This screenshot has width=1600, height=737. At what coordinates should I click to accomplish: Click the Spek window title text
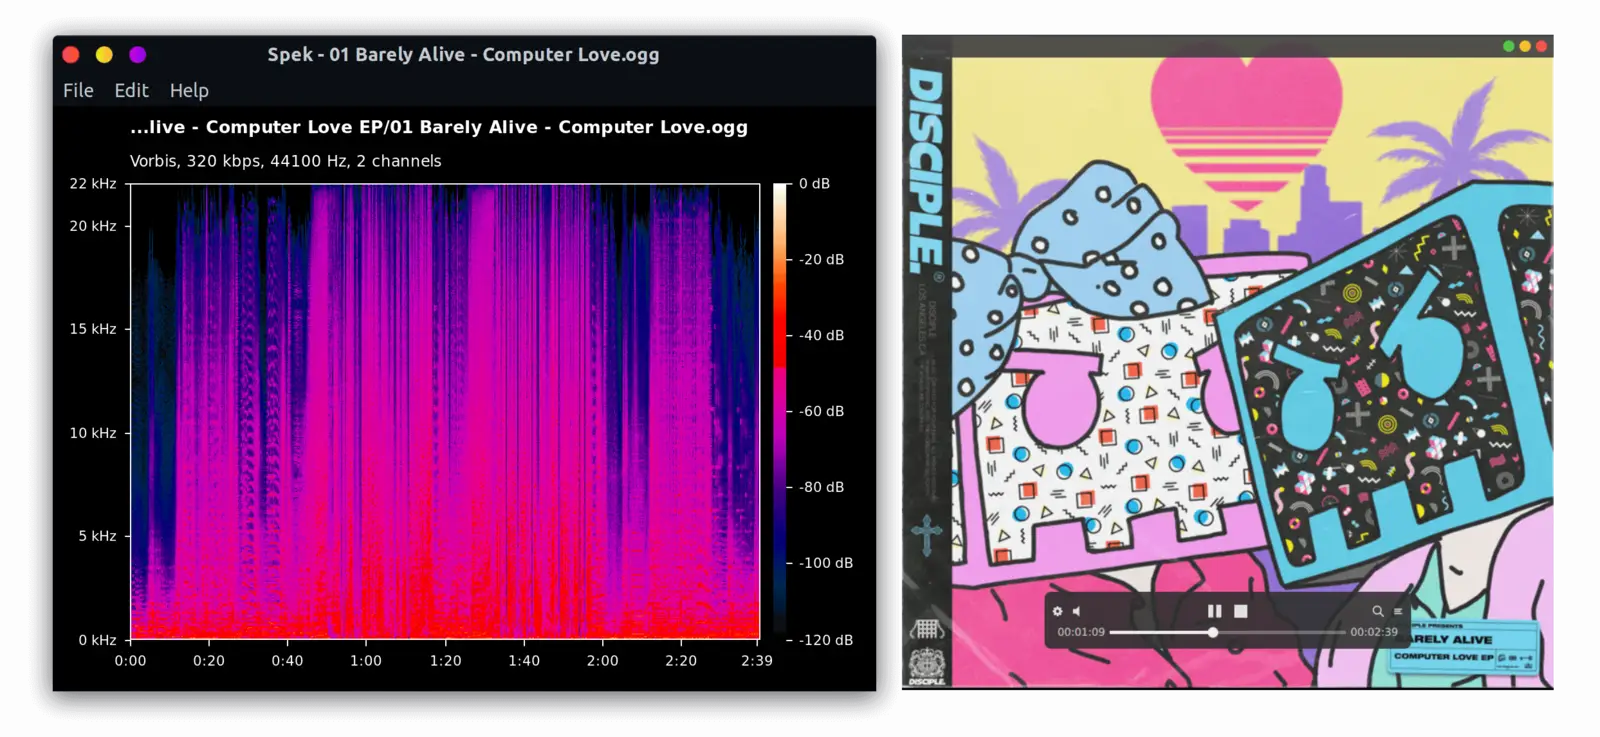(463, 55)
